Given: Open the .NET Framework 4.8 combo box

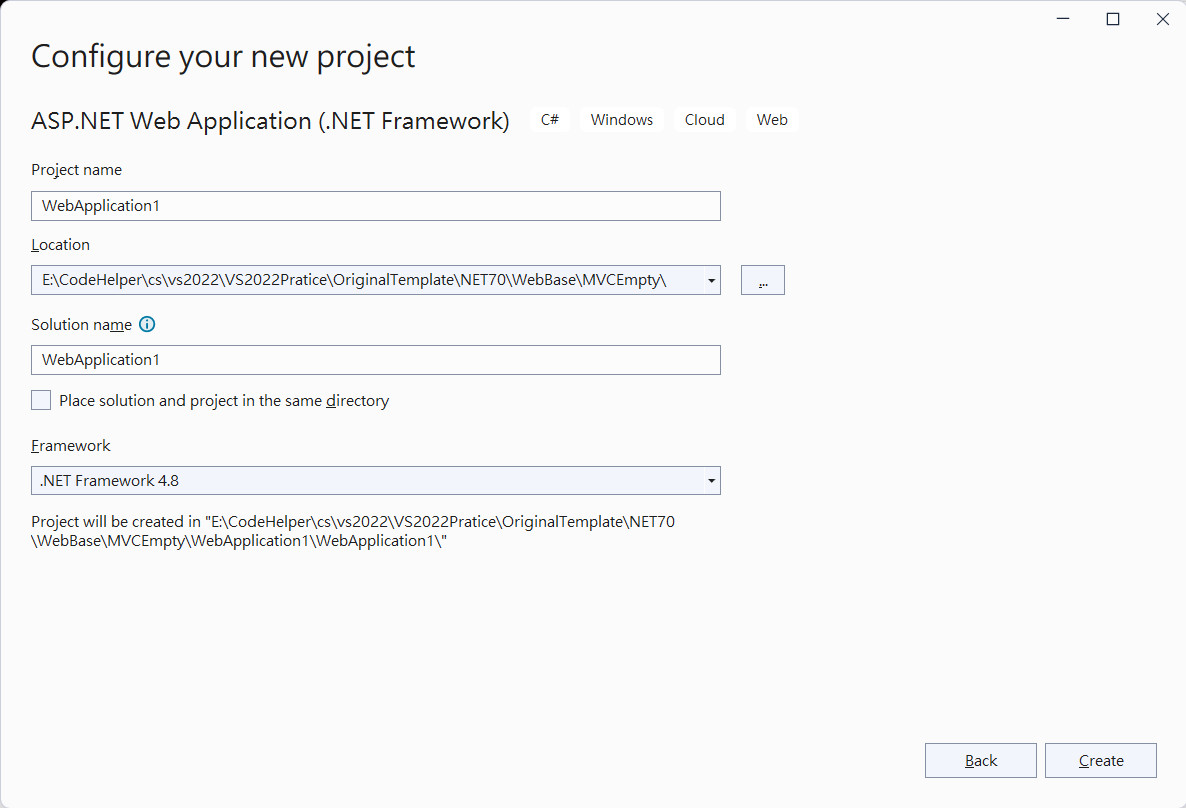Looking at the screenshot, I should tap(375, 481).
